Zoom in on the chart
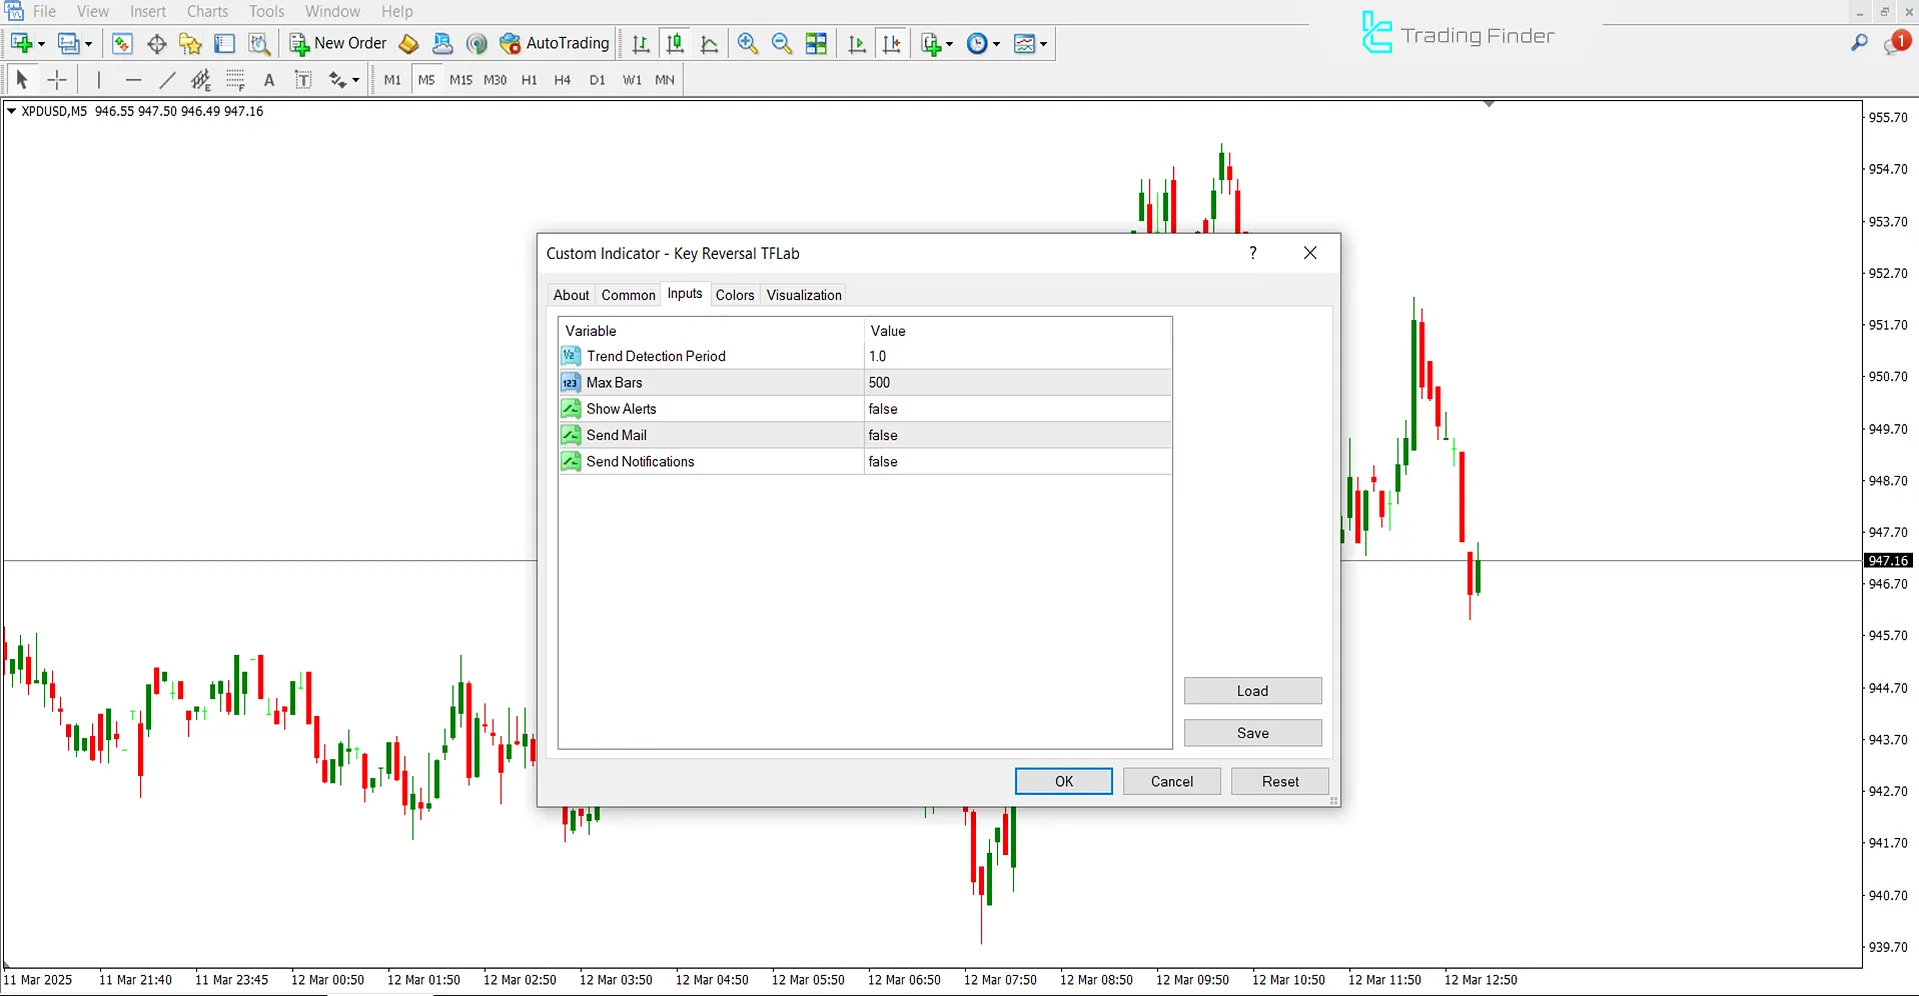Viewport: 1919px width, 996px height. click(747, 43)
